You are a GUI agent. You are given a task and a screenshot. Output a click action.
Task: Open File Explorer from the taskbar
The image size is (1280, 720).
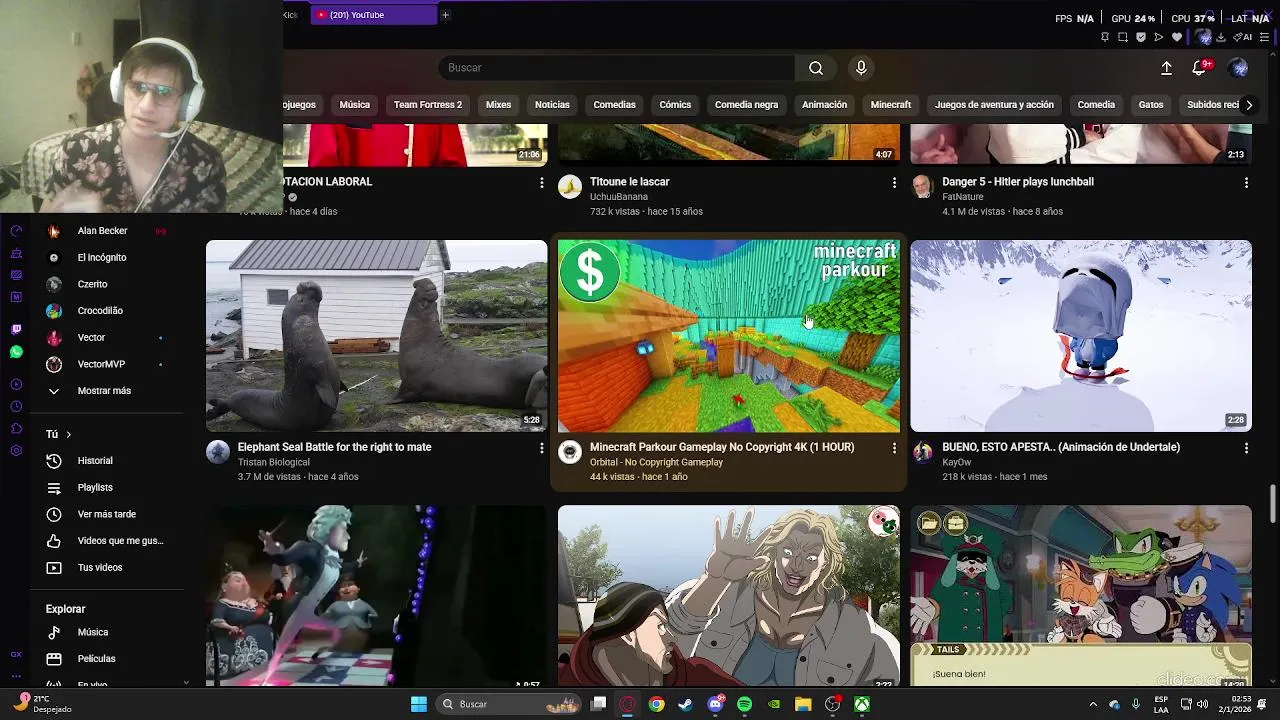(x=803, y=704)
